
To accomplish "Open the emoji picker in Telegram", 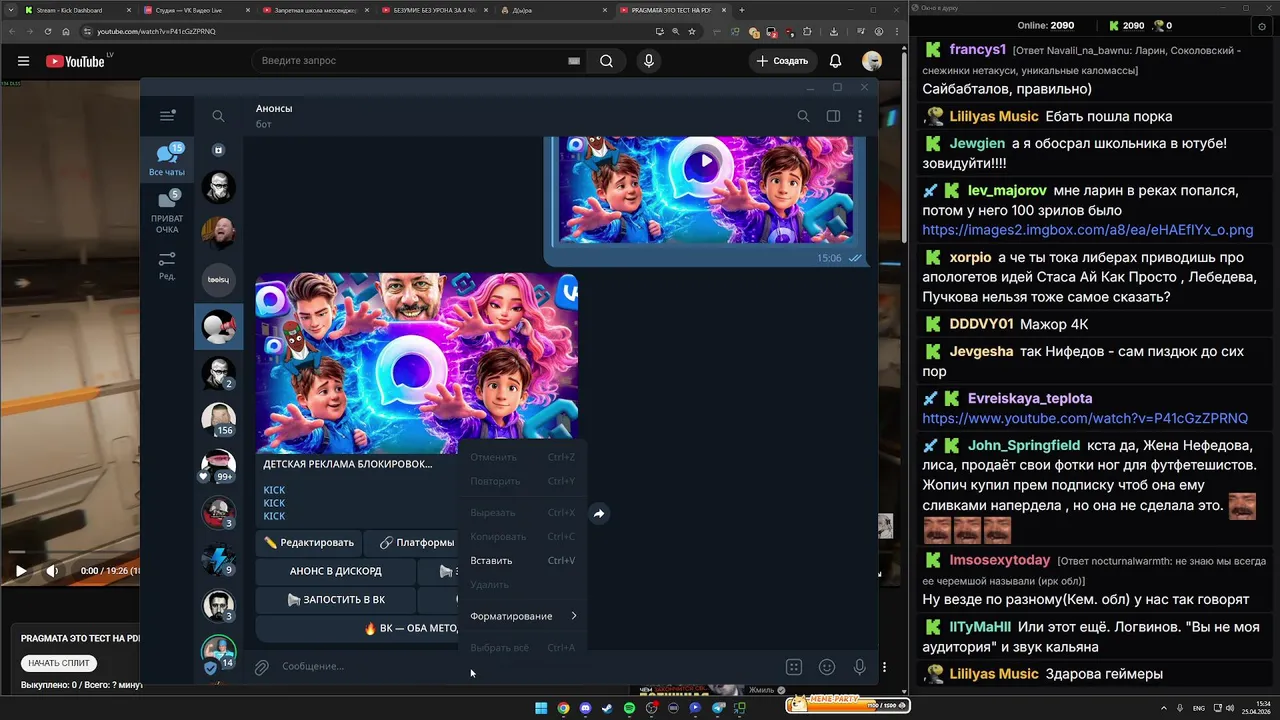I will pos(827,667).
